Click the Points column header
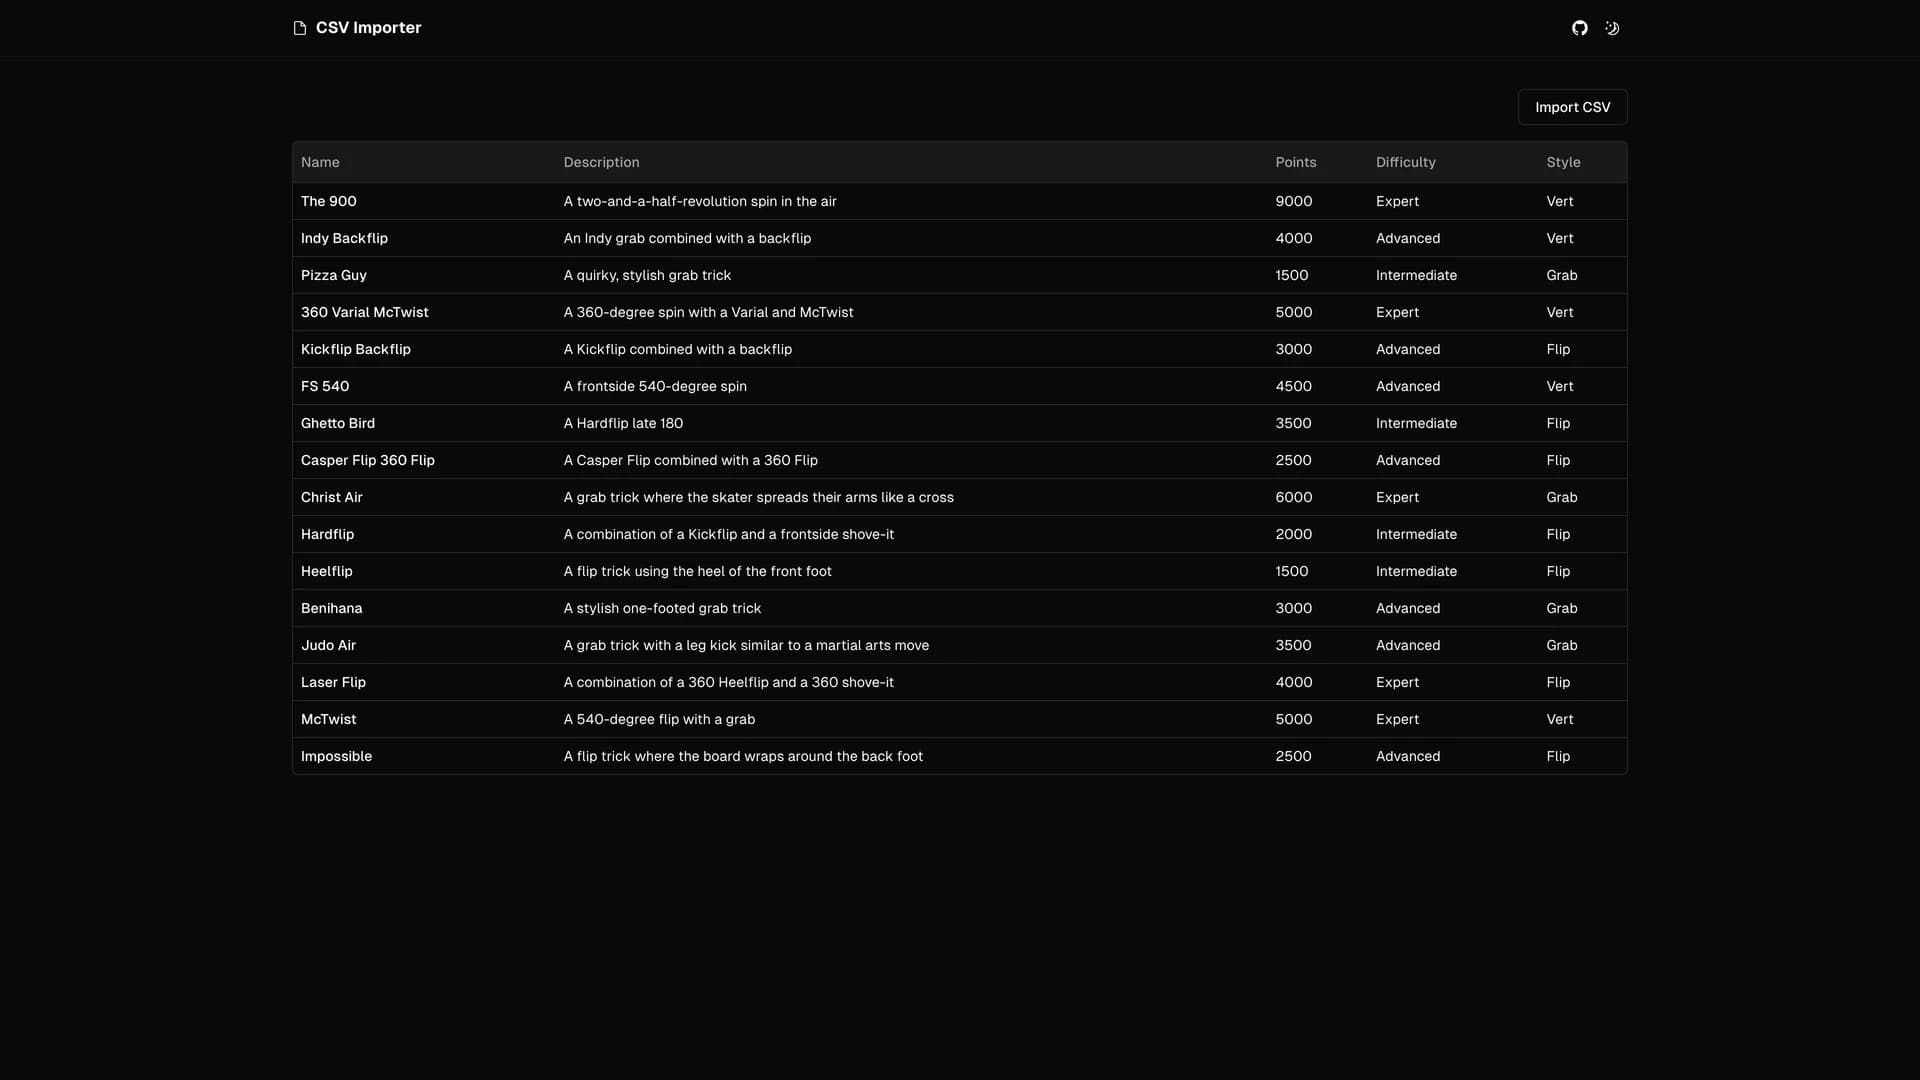 click(x=1296, y=162)
